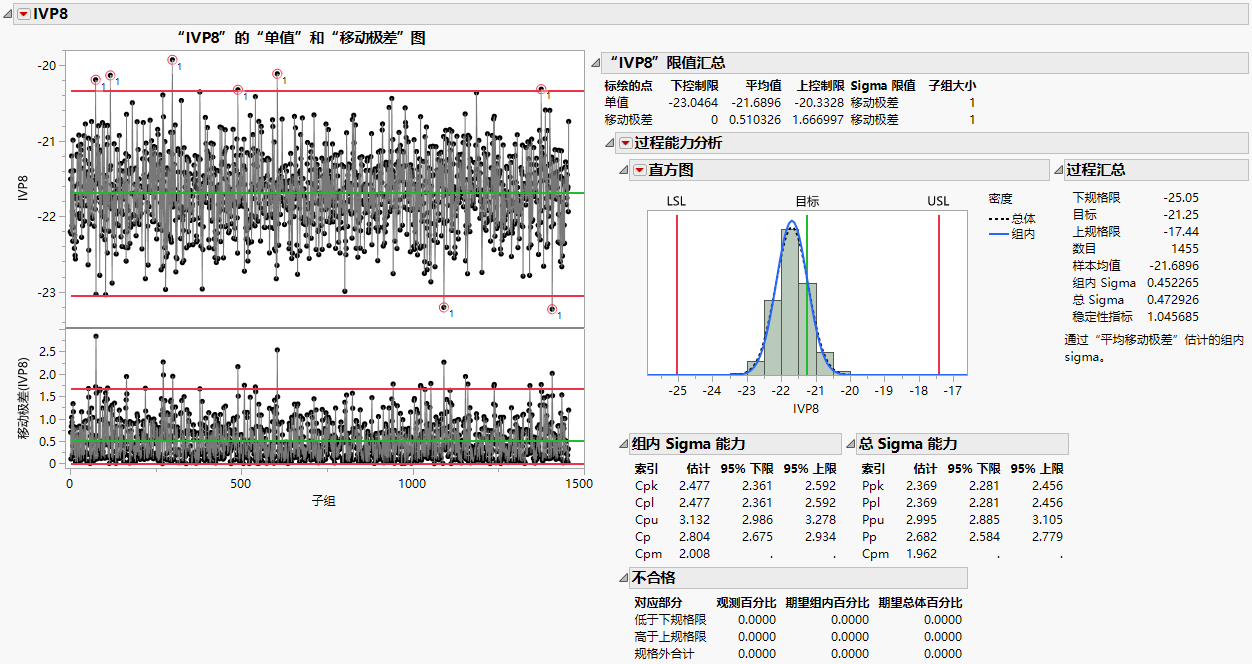Select the Ppk estimate value 2.369

point(919,486)
